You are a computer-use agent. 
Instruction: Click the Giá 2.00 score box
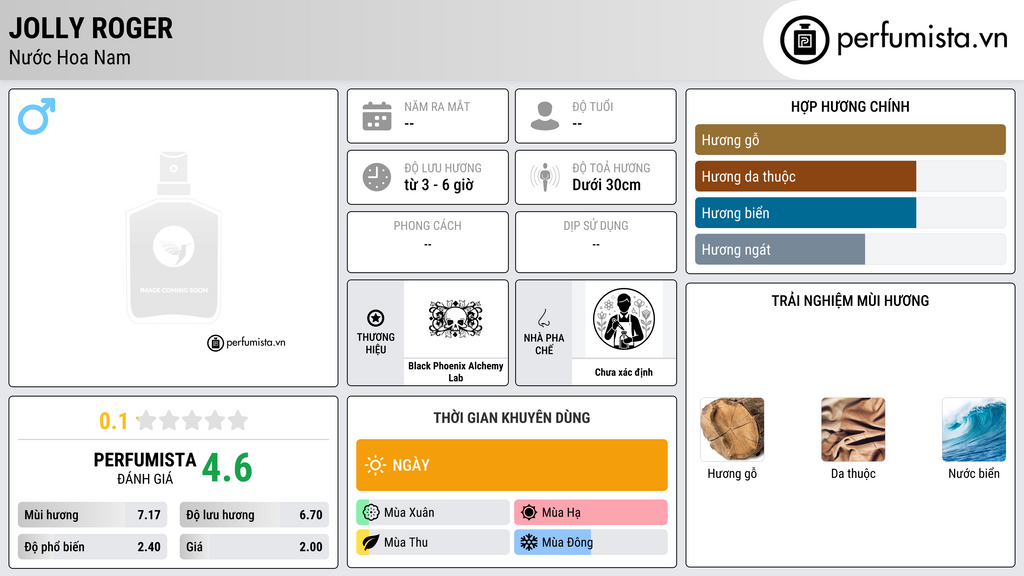254,547
